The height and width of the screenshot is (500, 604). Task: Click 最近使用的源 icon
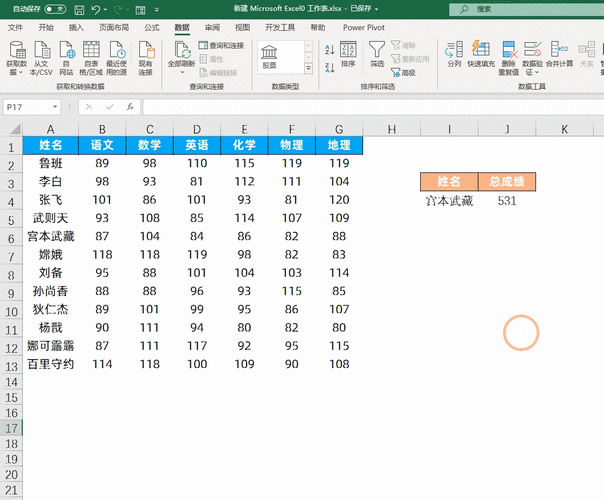pos(116,59)
